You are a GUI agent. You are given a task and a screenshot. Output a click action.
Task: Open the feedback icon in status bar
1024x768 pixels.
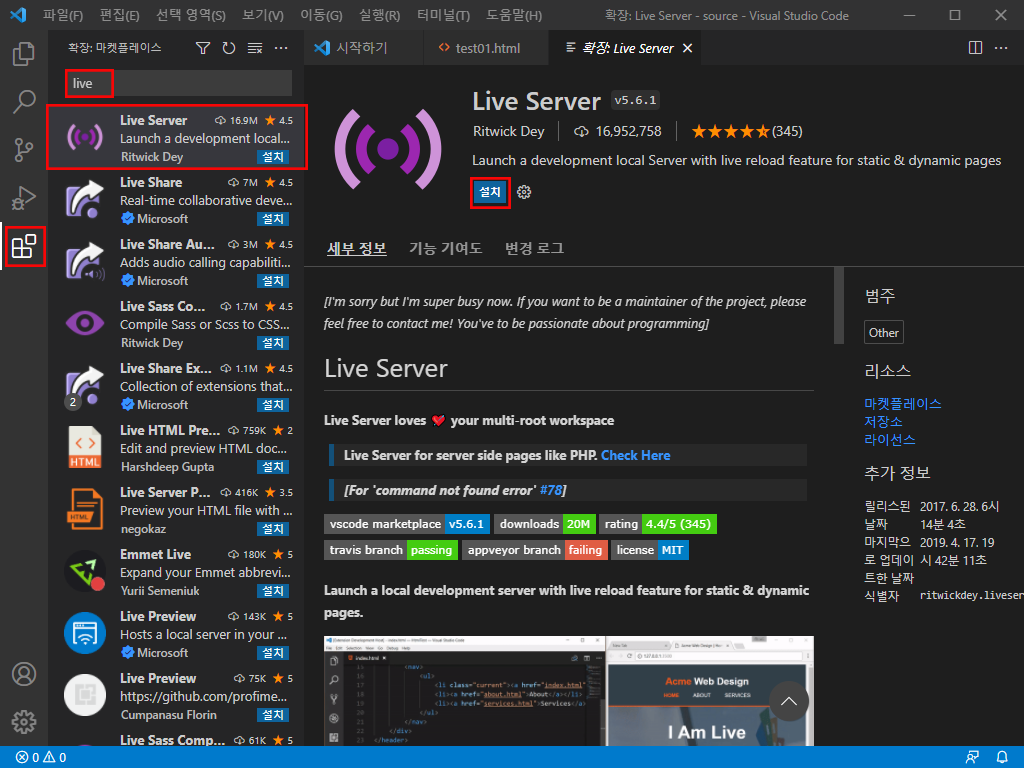click(972, 758)
